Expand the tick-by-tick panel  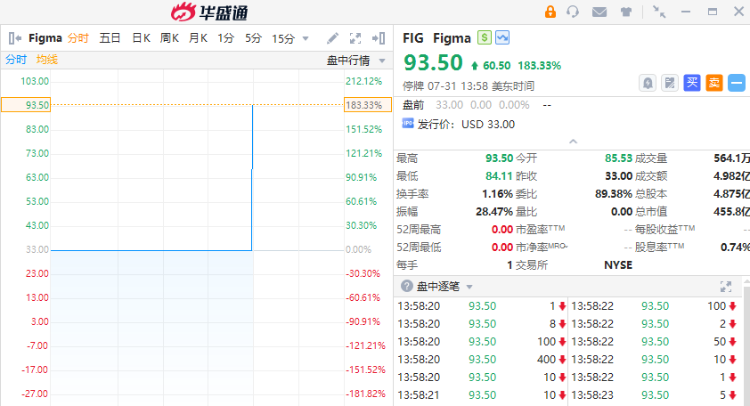(726, 286)
